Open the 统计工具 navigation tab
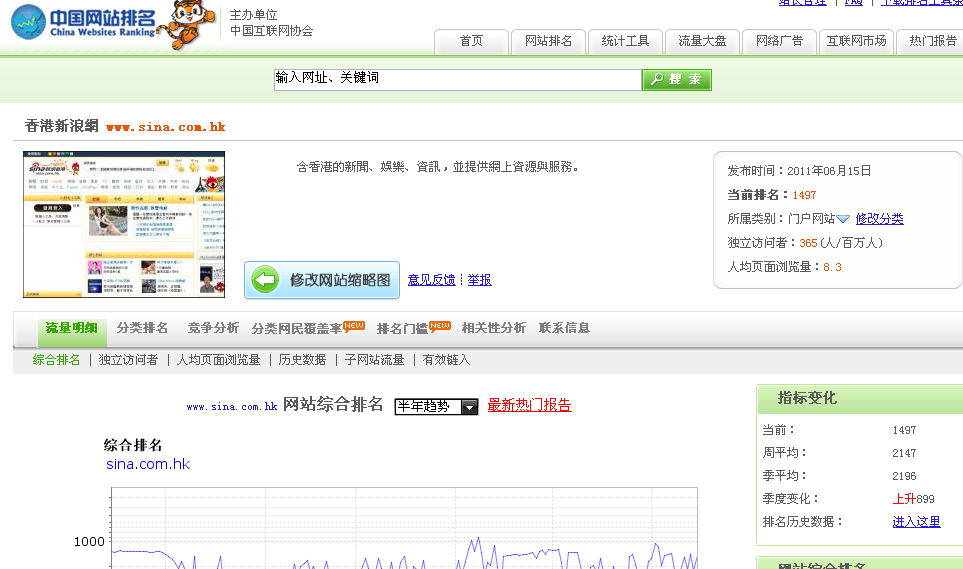 (x=625, y=42)
